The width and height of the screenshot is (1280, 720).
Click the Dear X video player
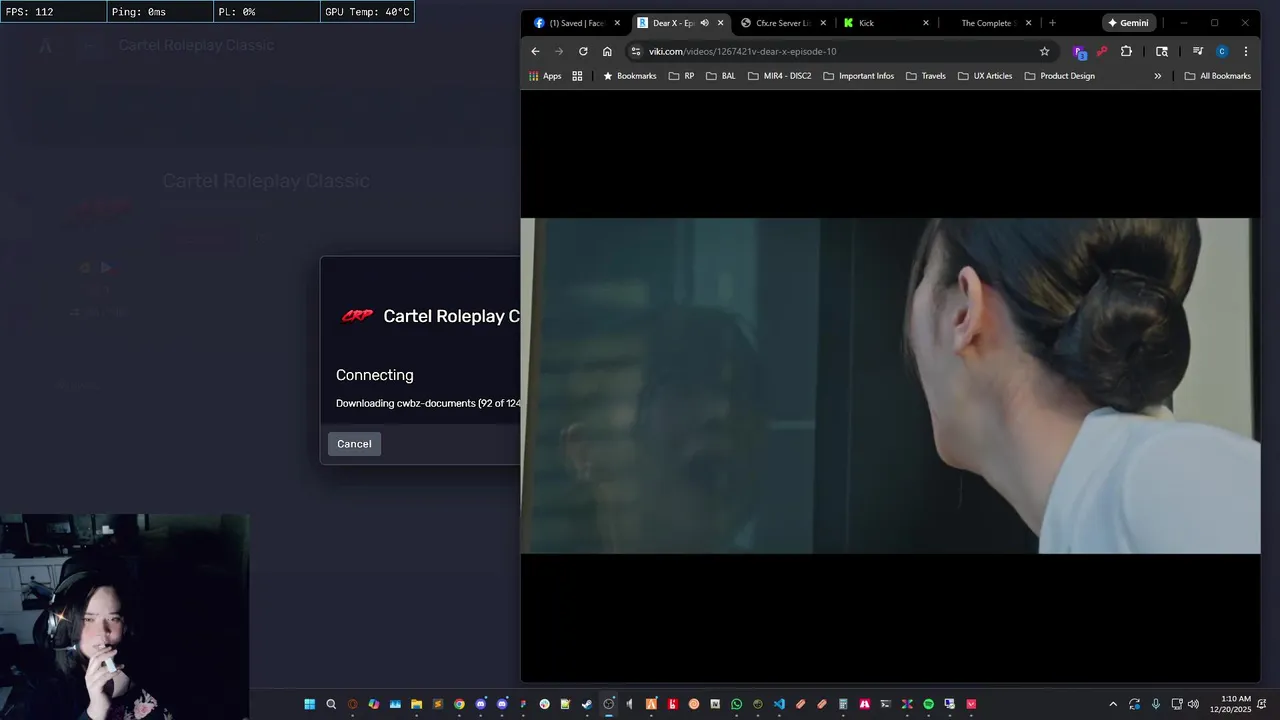point(890,385)
